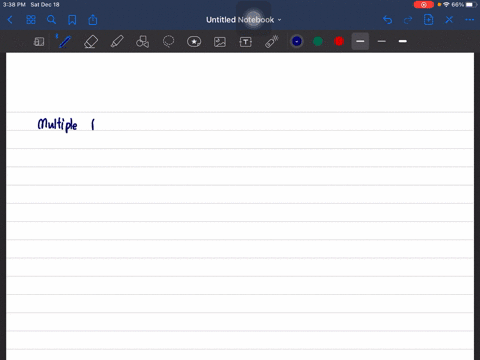
Task: Tap the screen recording indicator in status bar
Action: point(423,5)
